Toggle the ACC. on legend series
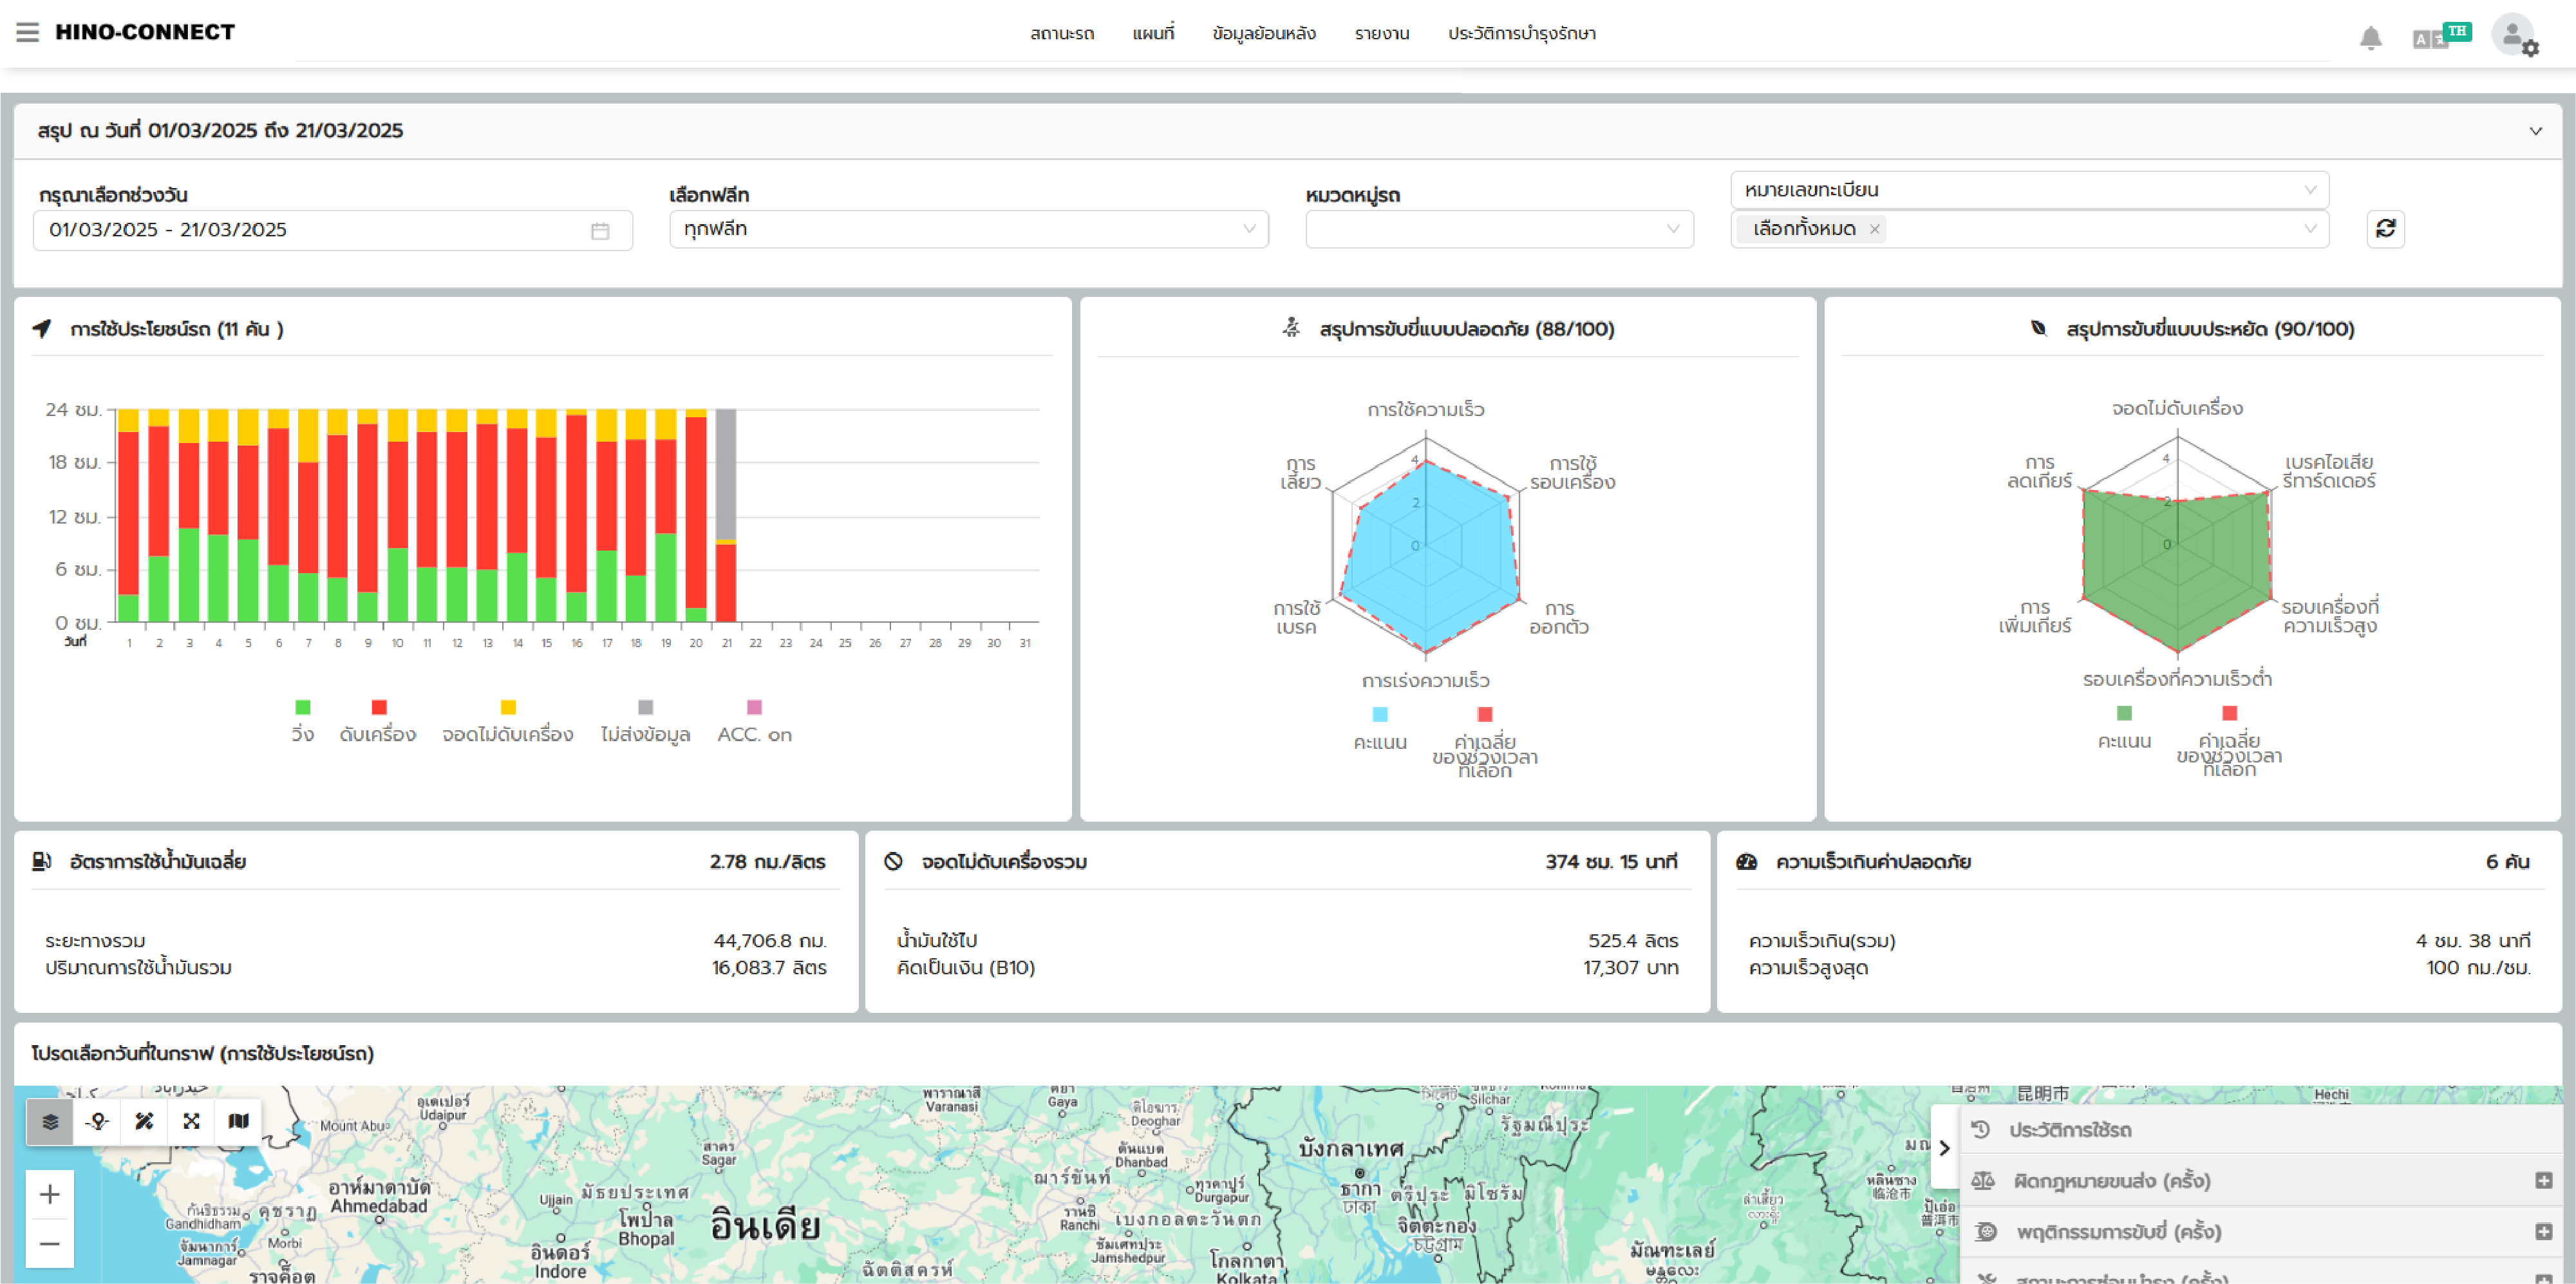Screen dimensions: 2576x1284 point(754,721)
